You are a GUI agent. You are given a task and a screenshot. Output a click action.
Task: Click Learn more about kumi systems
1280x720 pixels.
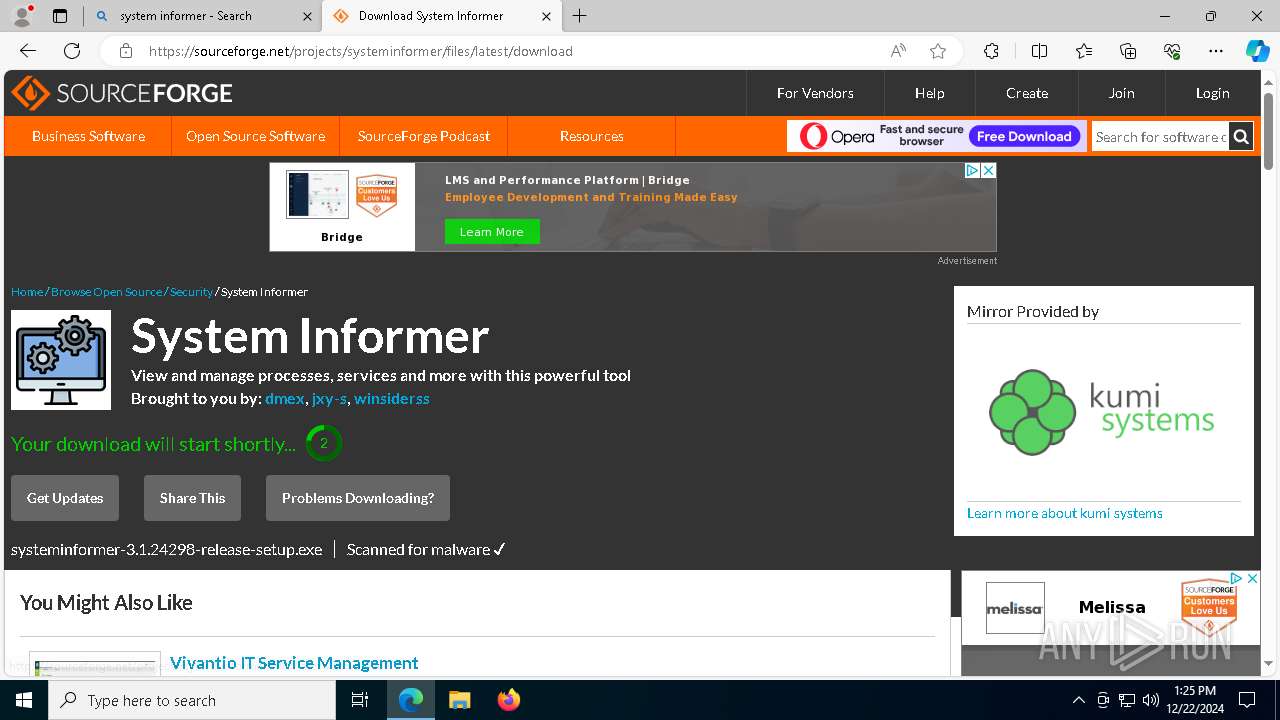[x=1065, y=513]
